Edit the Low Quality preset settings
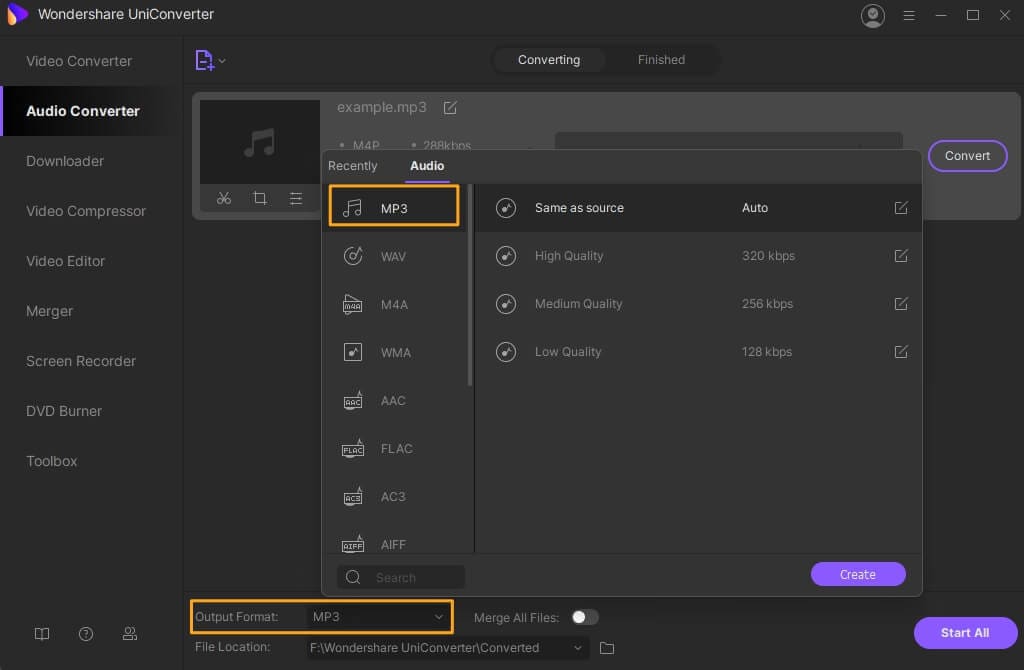 click(x=901, y=352)
